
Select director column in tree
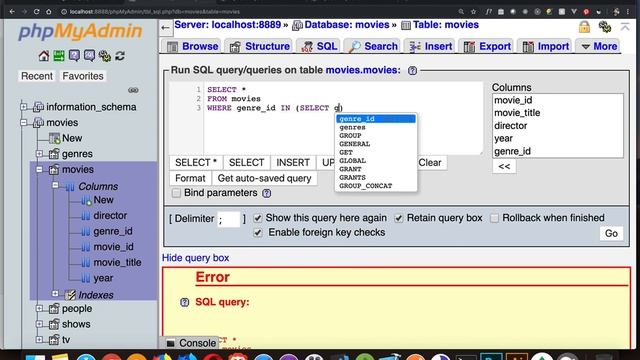coord(110,216)
